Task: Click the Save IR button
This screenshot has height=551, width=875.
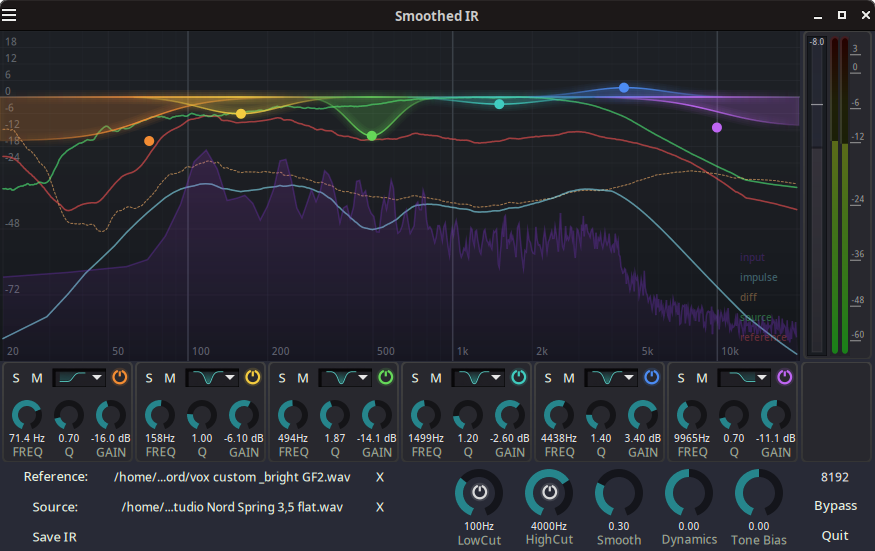Action: (x=55, y=537)
